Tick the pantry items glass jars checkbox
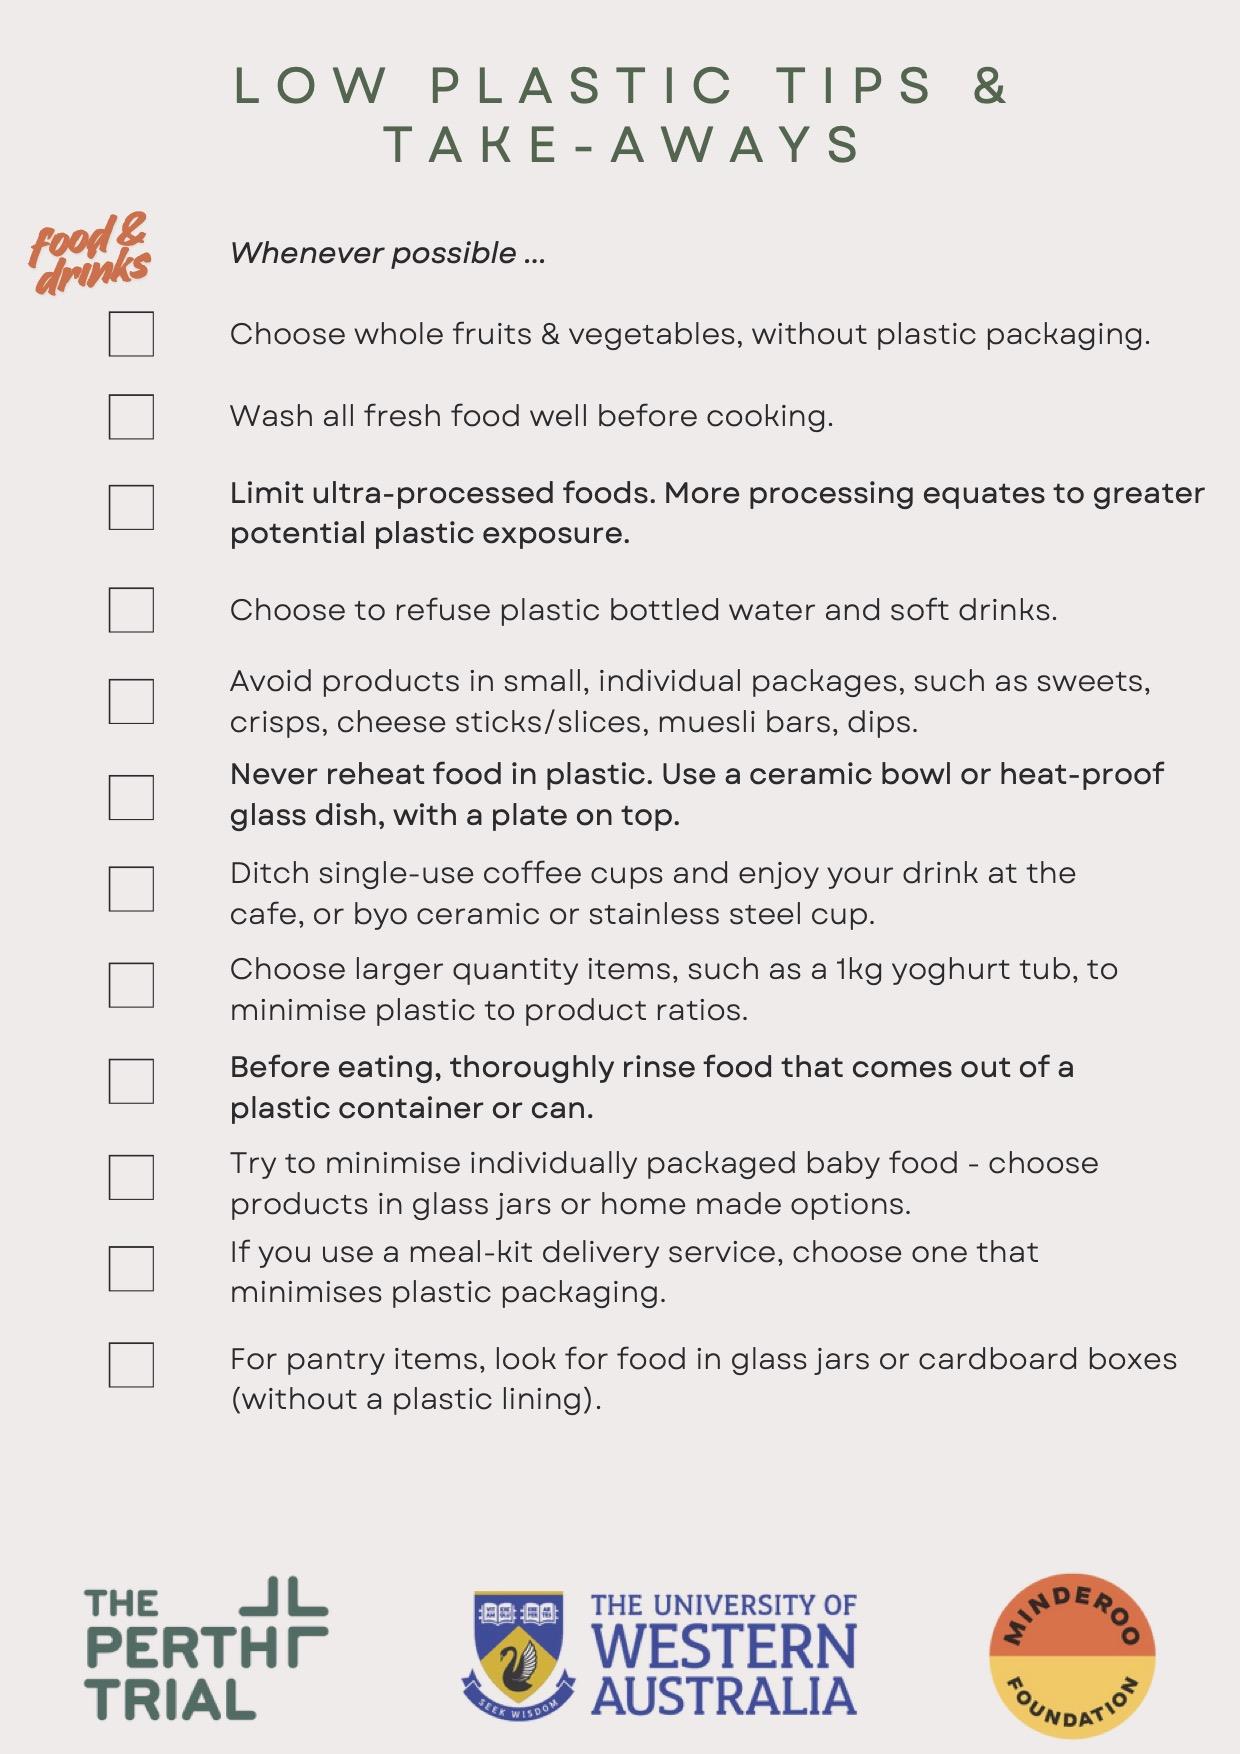The height and width of the screenshot is (1754, 1240). (x=131, y=1364)
